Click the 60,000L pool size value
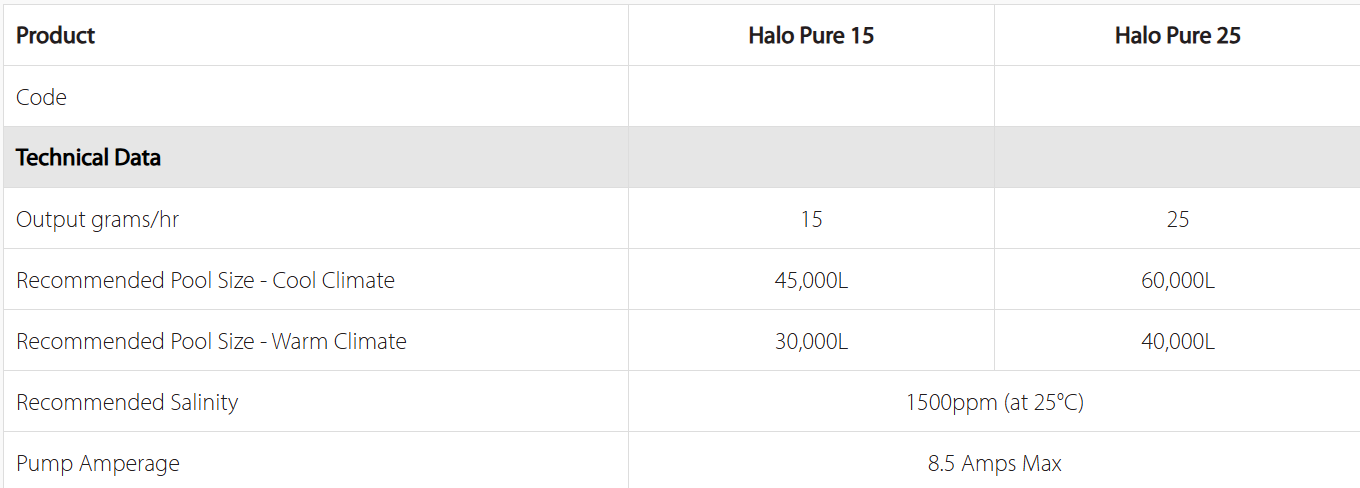Image resolution: width=1360 pixels, height=488 pixels. coord(1177,280)
